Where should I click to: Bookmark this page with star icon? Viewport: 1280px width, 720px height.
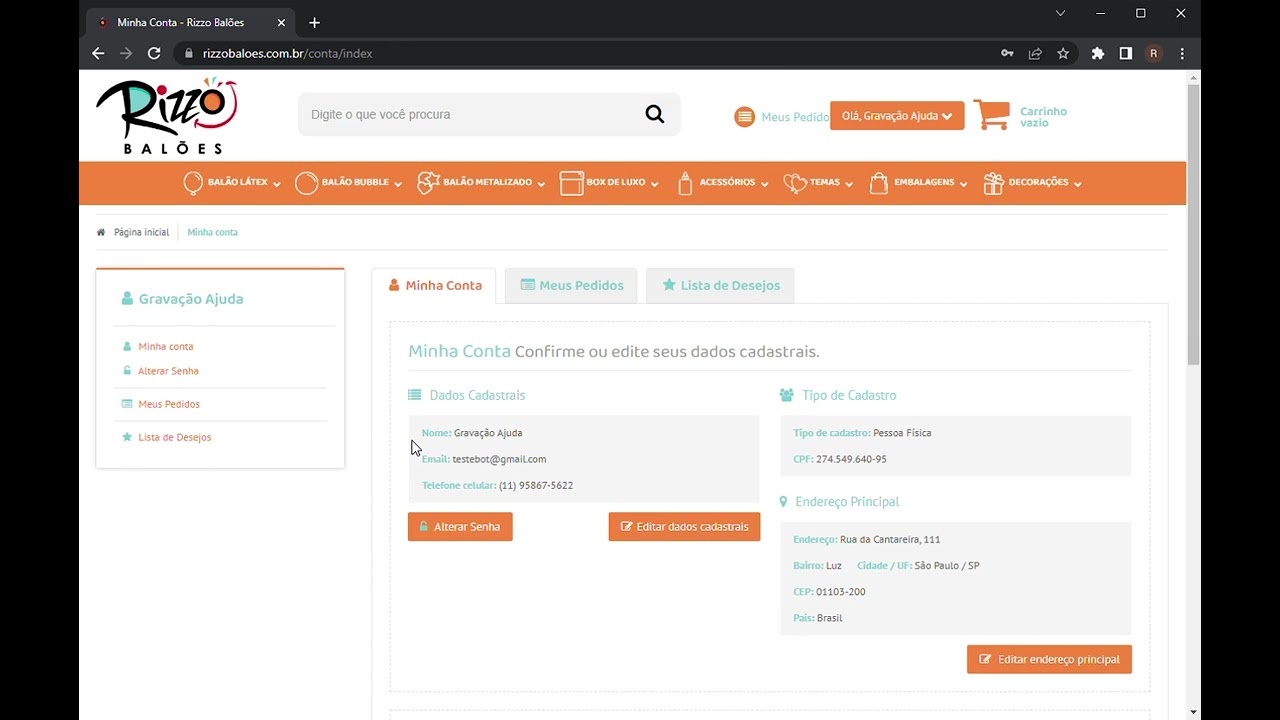pos(1063,53)
